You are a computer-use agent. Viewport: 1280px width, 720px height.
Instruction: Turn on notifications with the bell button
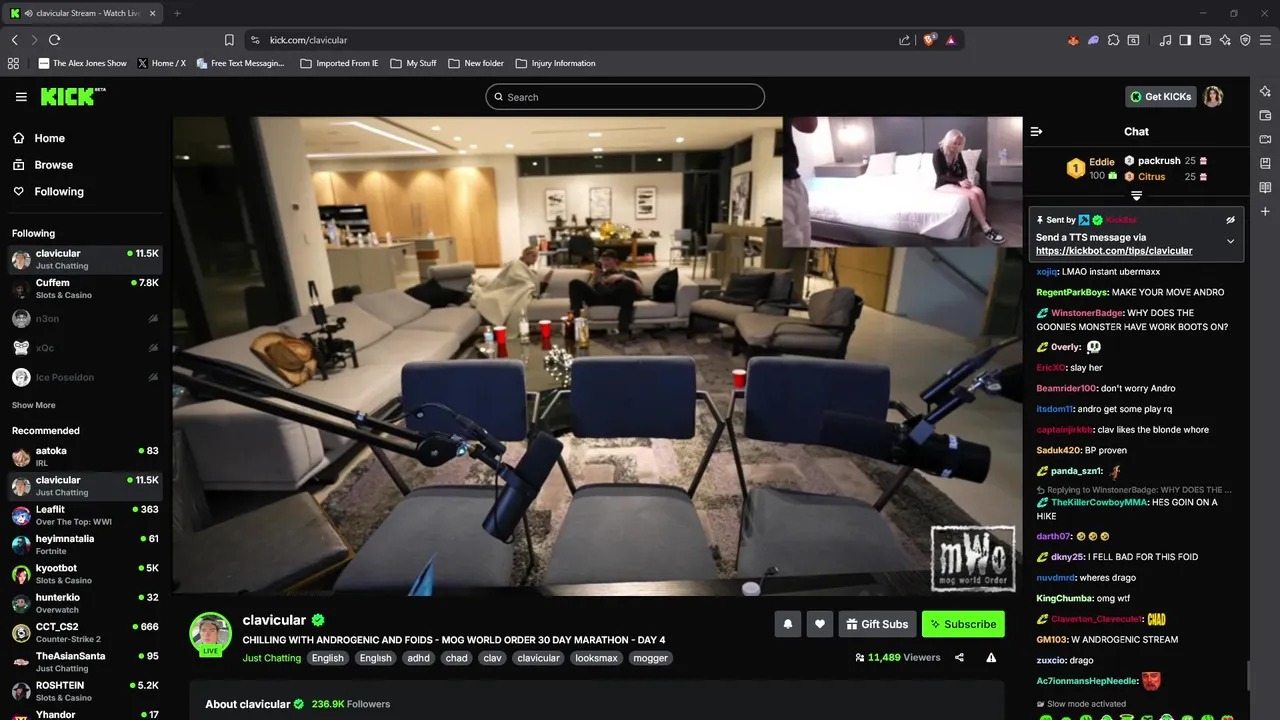[788, 624]
